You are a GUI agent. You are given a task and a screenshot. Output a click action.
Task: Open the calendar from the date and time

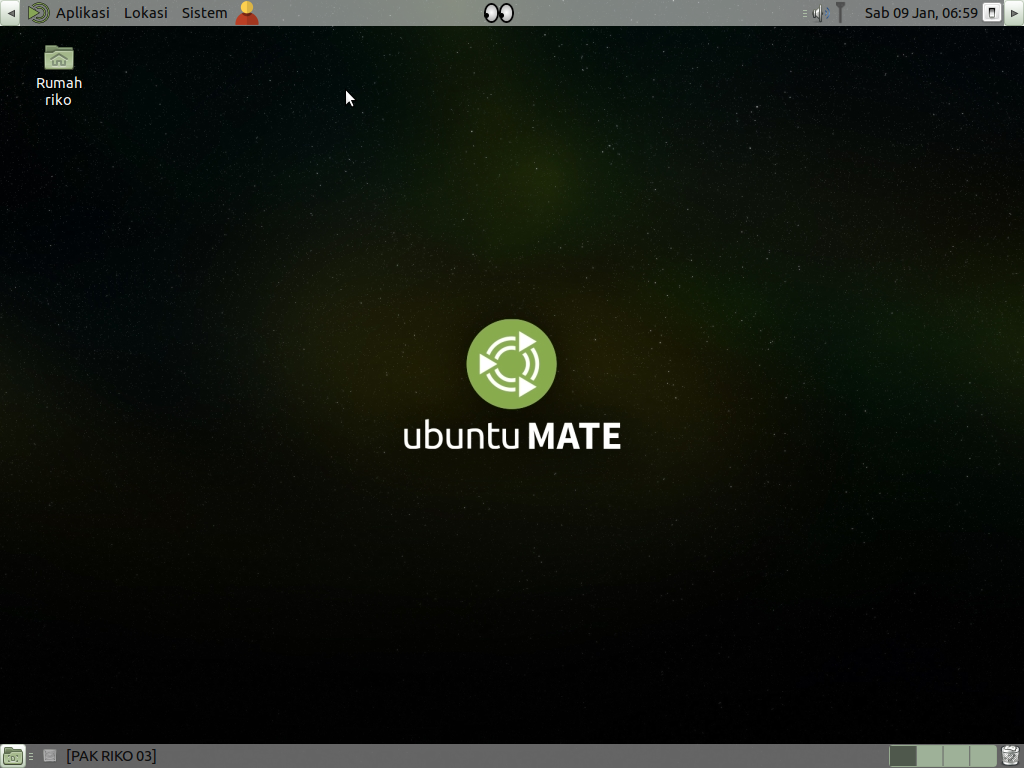(921, 12)
